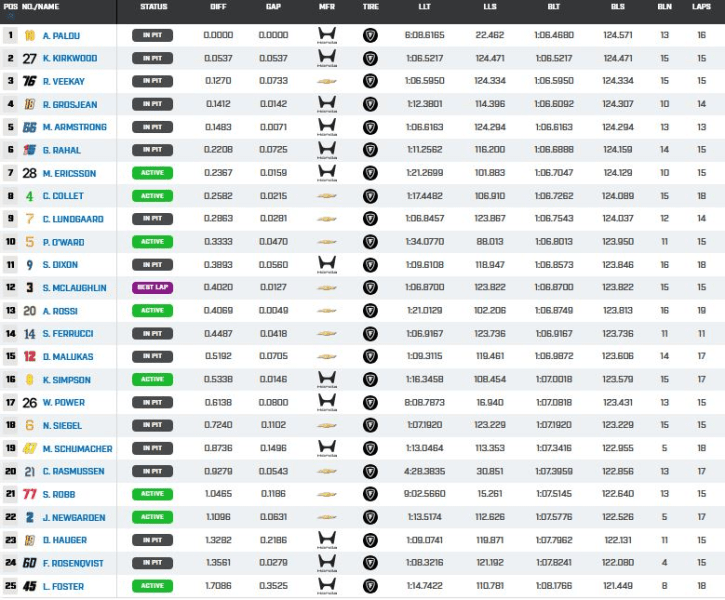The width and height of the screenshot is (725, 600).
Task: Click the last lap time 6:08.6165
Action: pyautogui.click(x=424, y=35)
